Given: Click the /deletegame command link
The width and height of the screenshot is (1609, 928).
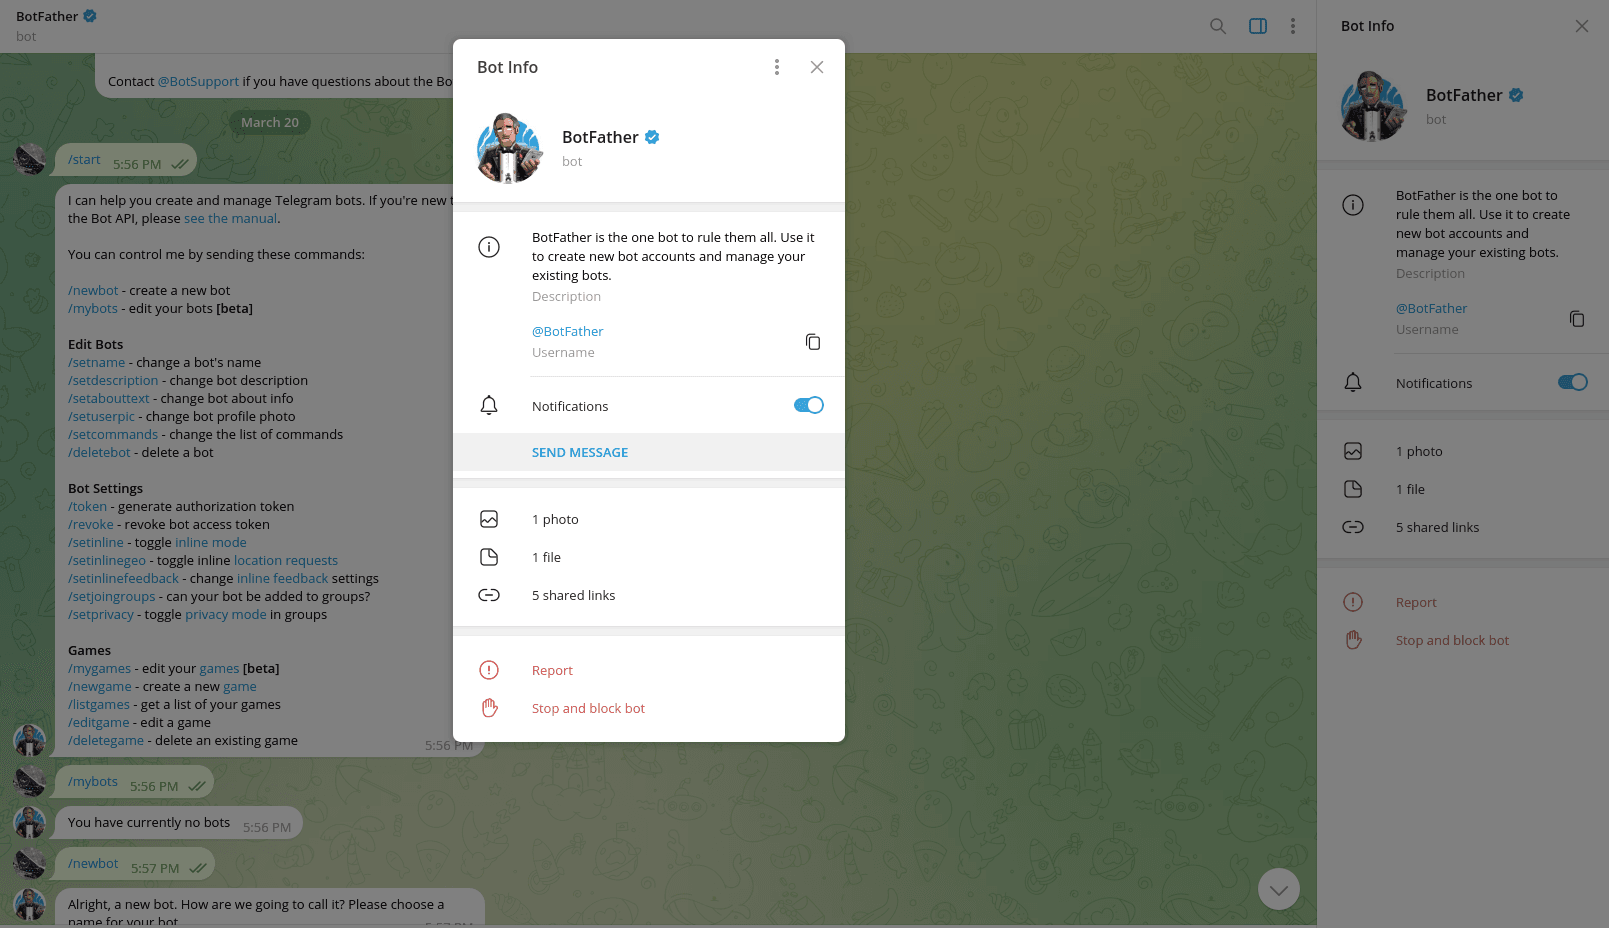Looking at the screenshot, I should [106, 740].
